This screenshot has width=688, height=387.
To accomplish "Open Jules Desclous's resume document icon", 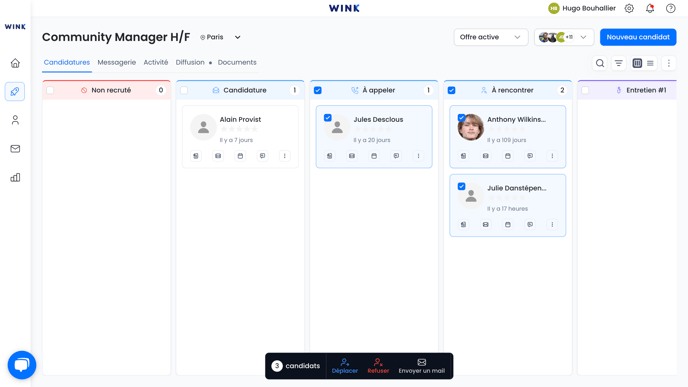I will point(330,156).
